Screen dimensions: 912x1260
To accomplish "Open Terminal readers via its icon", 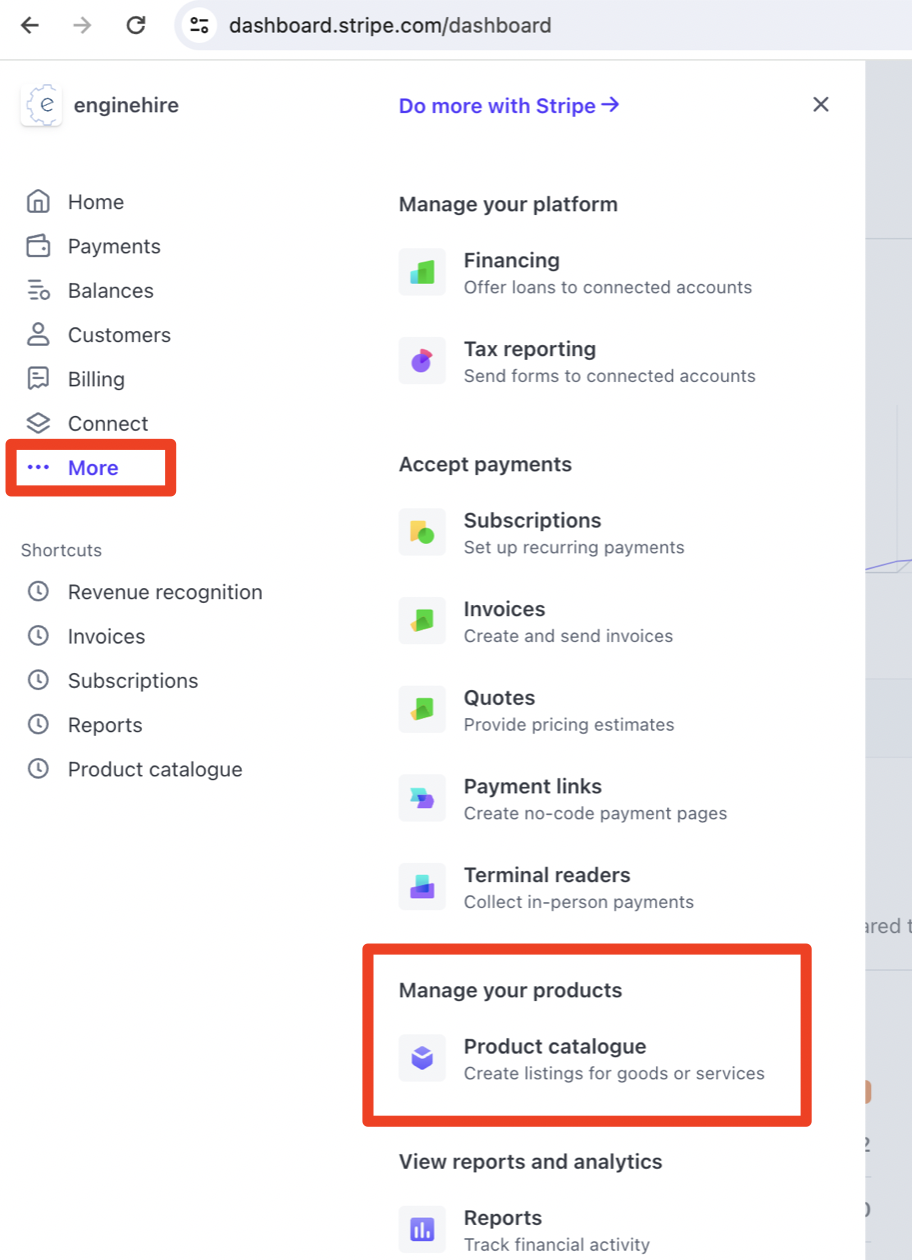I will pos(422,886).
